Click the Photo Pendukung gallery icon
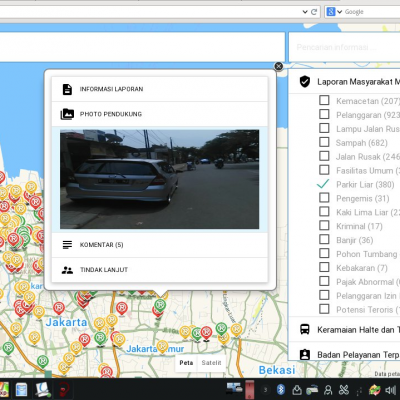Screen dimensions: 400x400 [x=67, y=114]
